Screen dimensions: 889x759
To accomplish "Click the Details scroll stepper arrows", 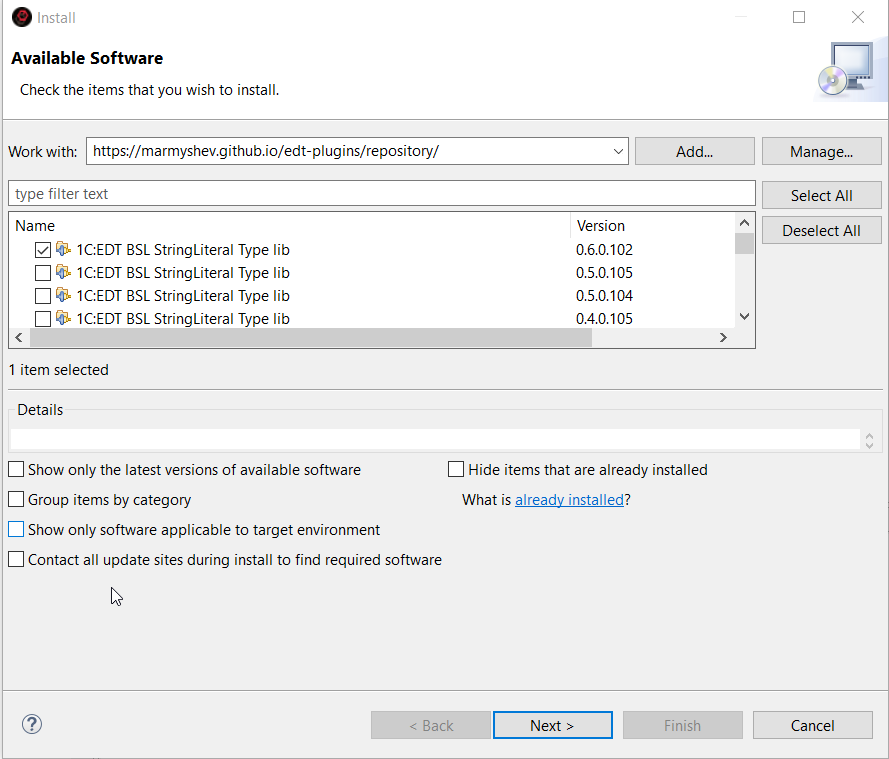I will pyautogui.click(x=869, y=440).
